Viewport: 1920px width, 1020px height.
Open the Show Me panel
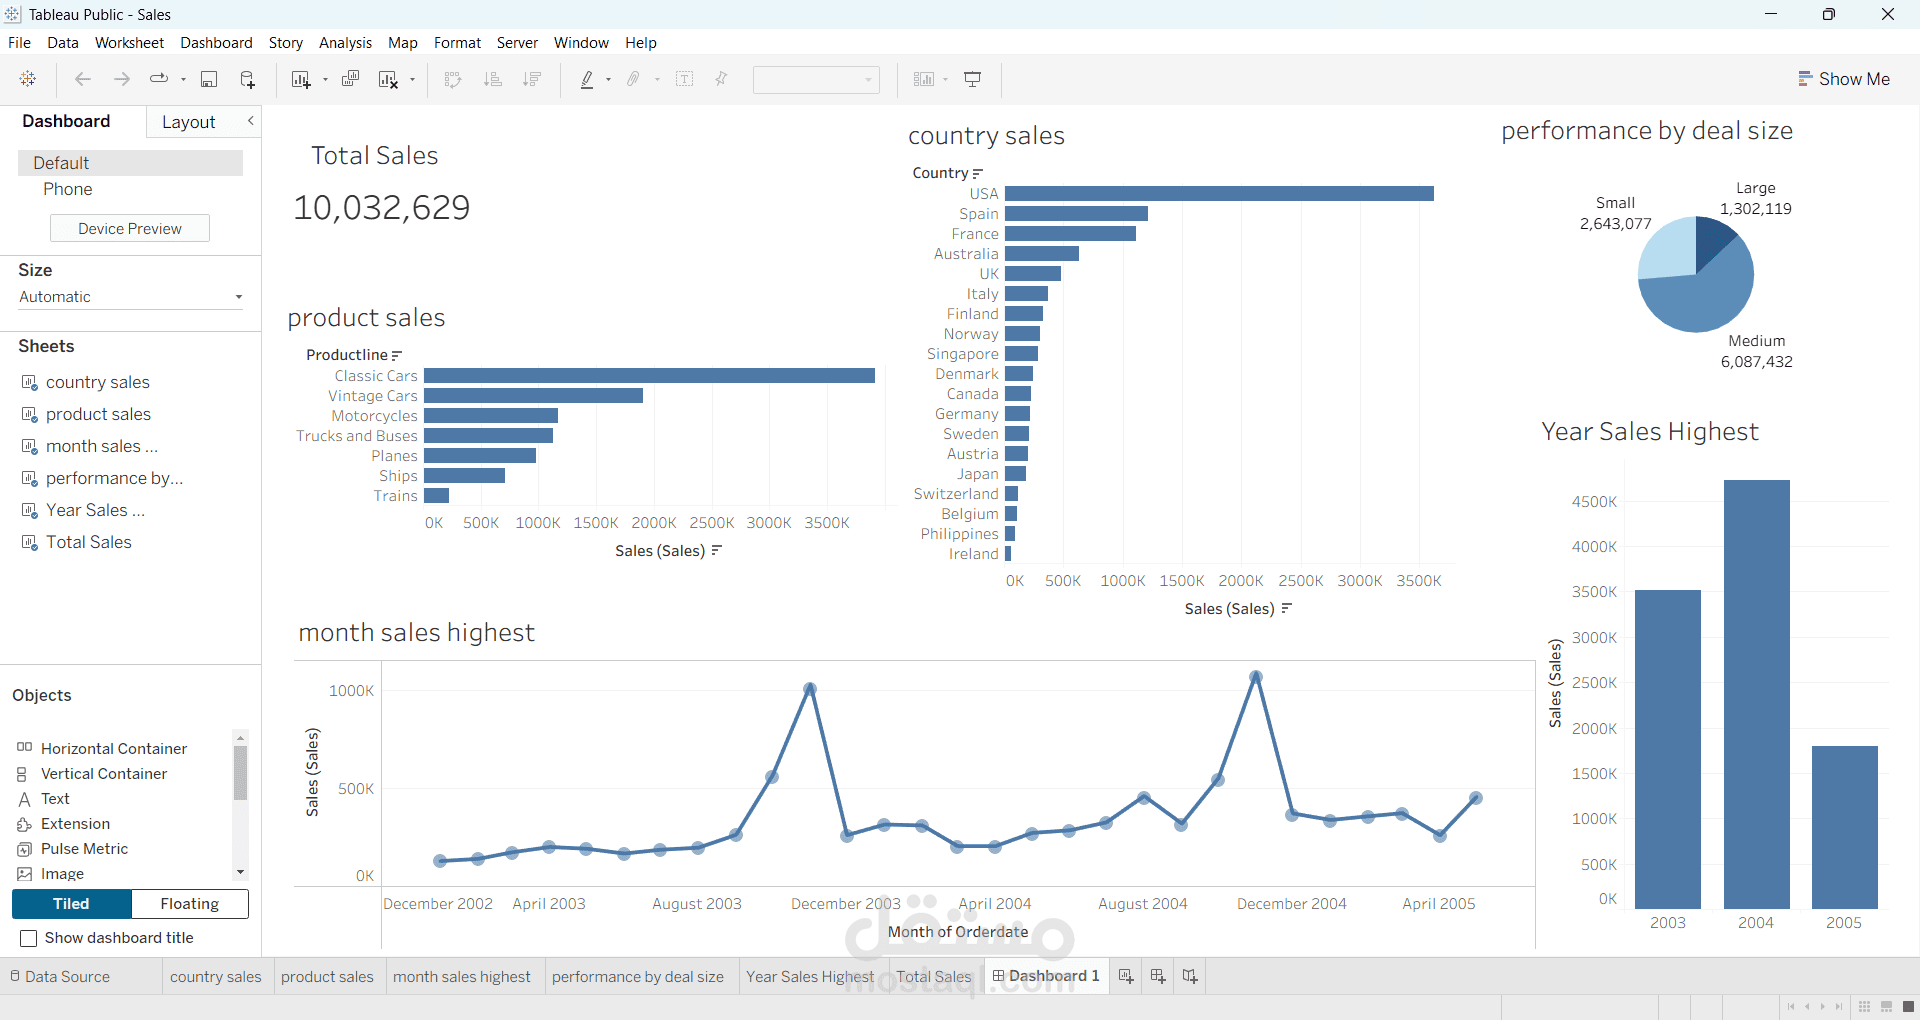[x=1843, y=79]
